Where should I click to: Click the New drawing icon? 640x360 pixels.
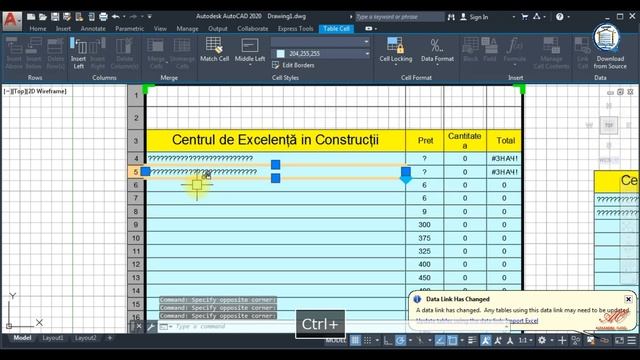click(x=31, y=17)
